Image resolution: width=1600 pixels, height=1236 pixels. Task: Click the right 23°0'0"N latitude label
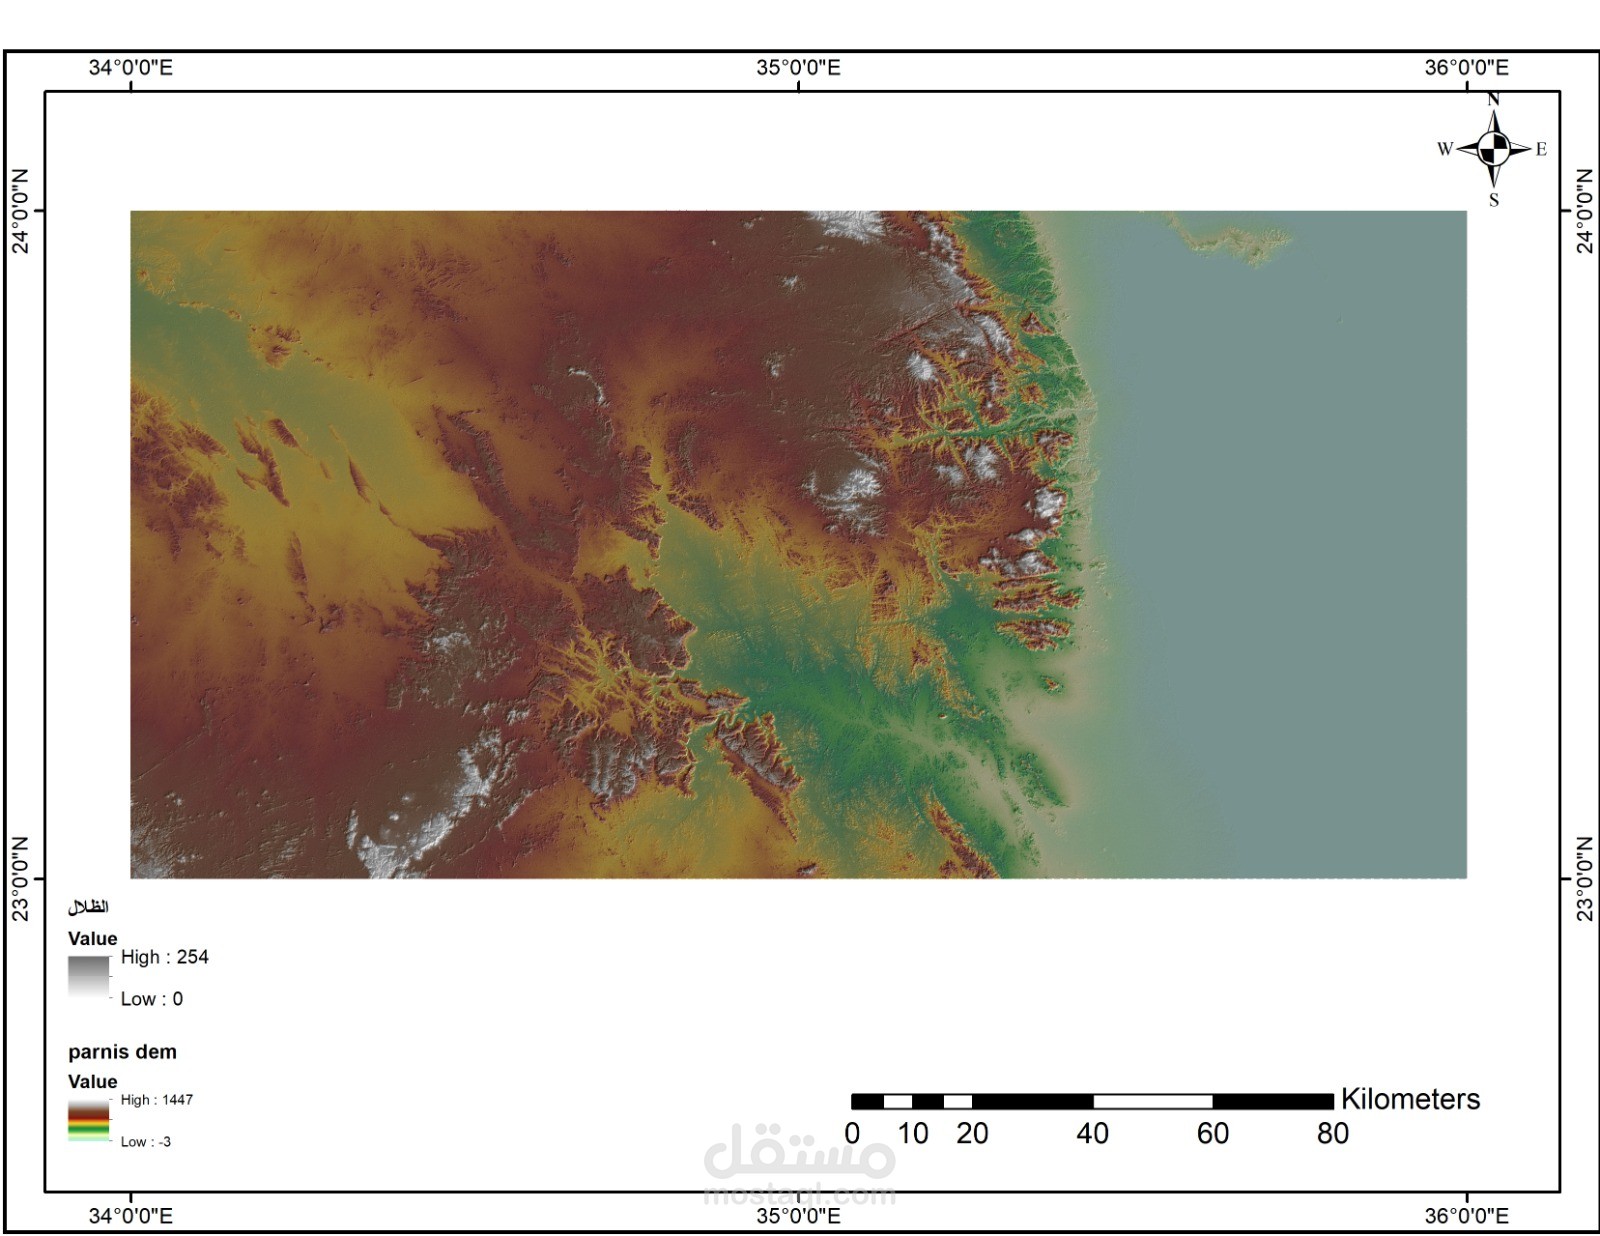tap(1585, 879)
